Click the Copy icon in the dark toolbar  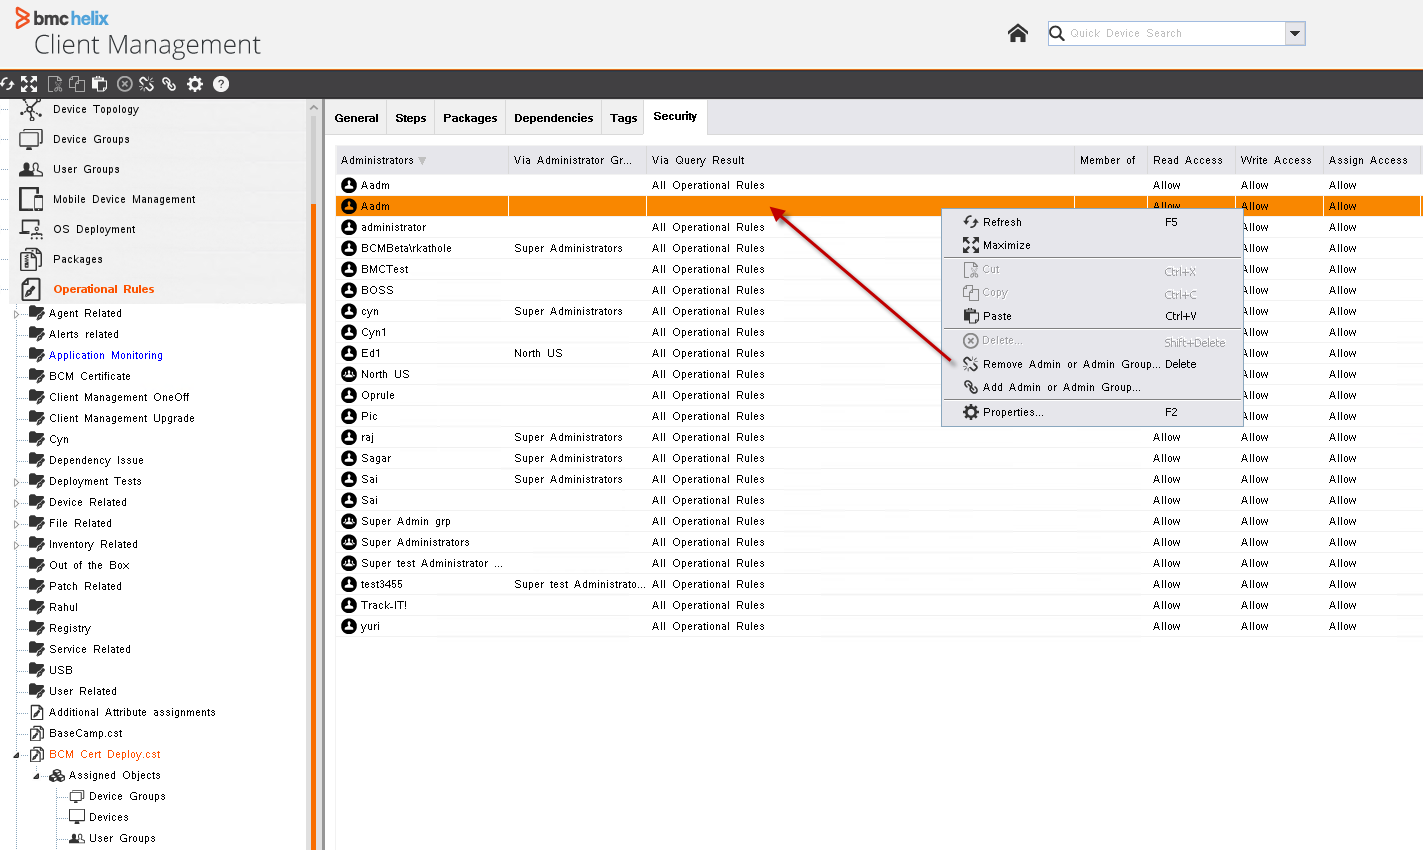point(77,84)
